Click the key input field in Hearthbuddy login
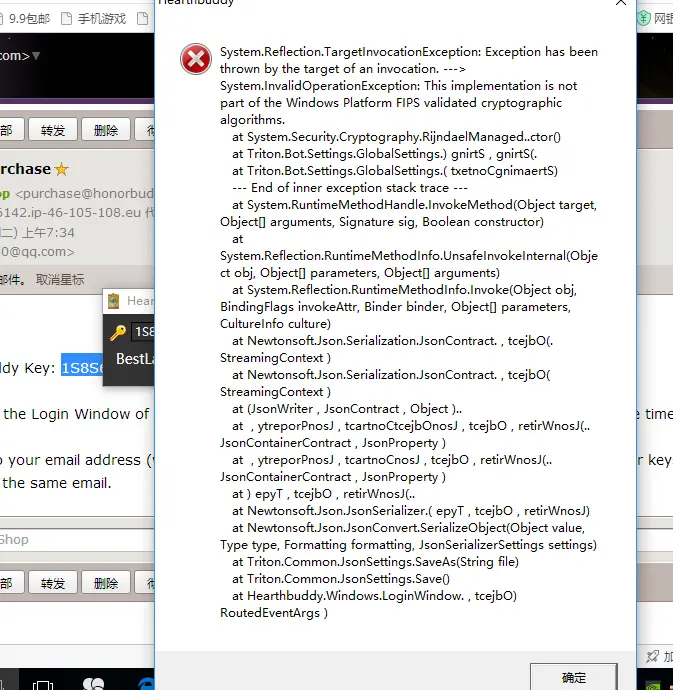The height and width of the screenshot is (690, 673). 143,332
